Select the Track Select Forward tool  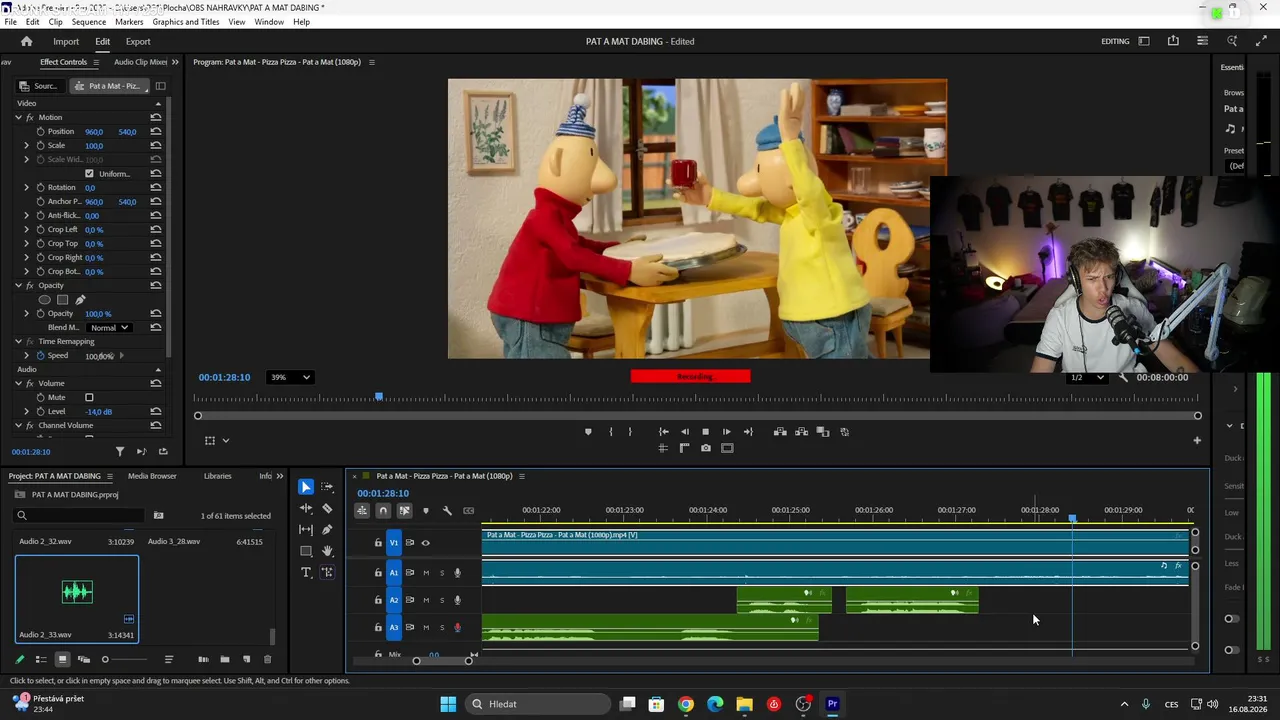click(327, 487)
